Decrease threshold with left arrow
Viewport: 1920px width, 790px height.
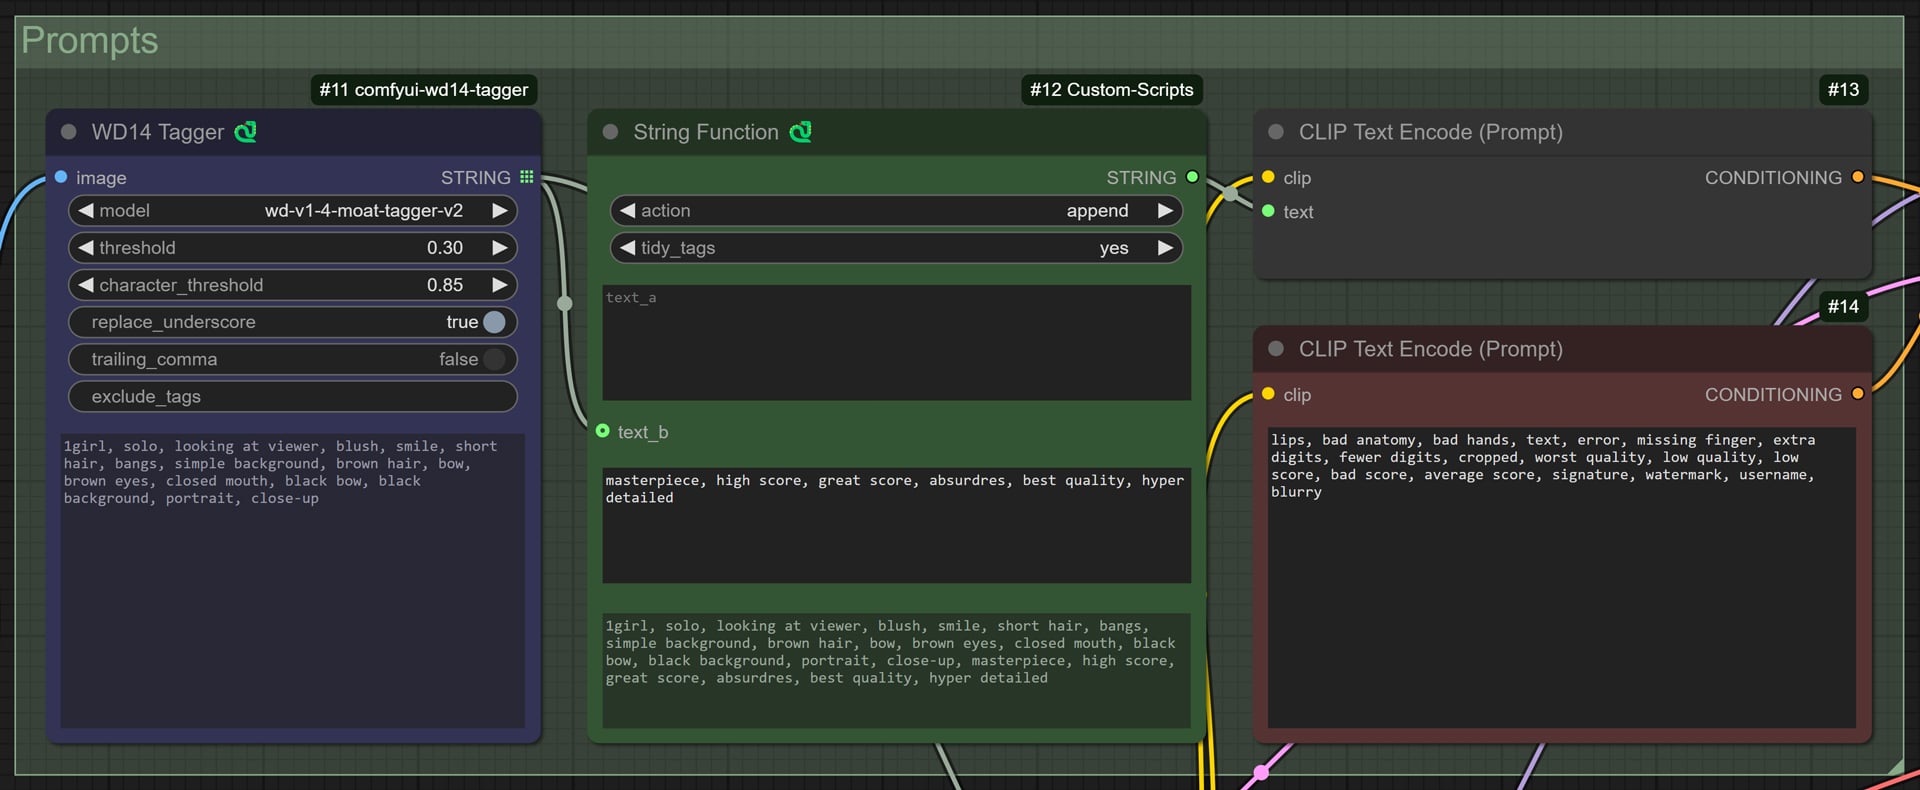click(x=86, y=248)
